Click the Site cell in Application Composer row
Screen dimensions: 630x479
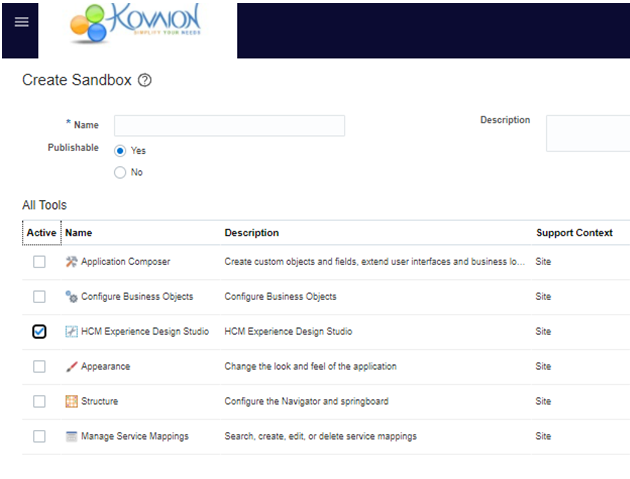[543, 262]
